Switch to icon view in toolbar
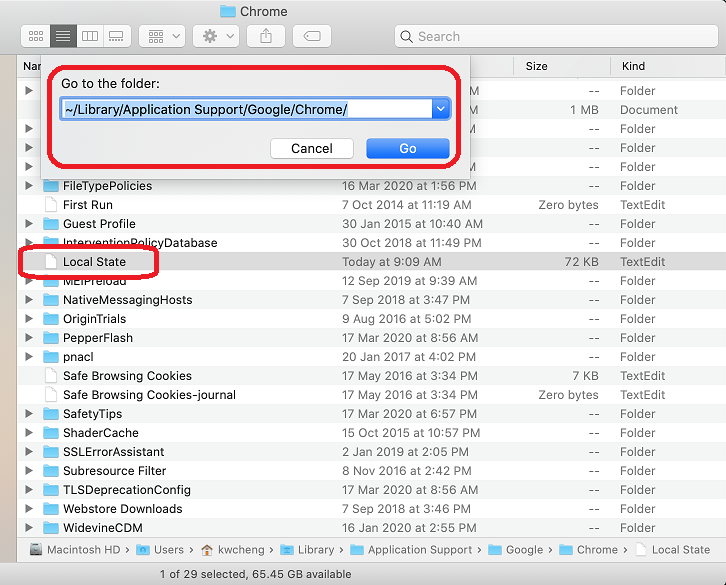The width and height of the screenshot is (726, 585). coord(36,36)
